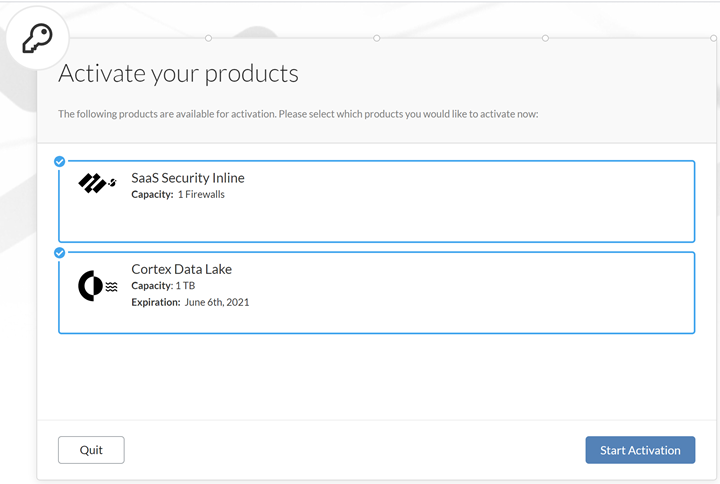This screenshot has height=484, width=720.
Task: Click the products available for activation description
Action: 298,114
